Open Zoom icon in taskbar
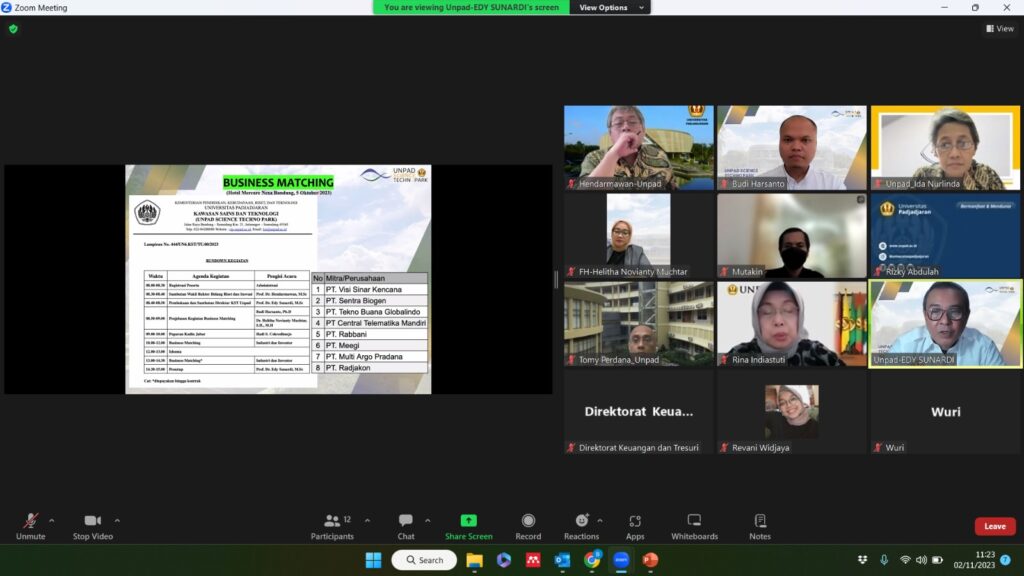The image size is (1024, 576). [621, 560]
